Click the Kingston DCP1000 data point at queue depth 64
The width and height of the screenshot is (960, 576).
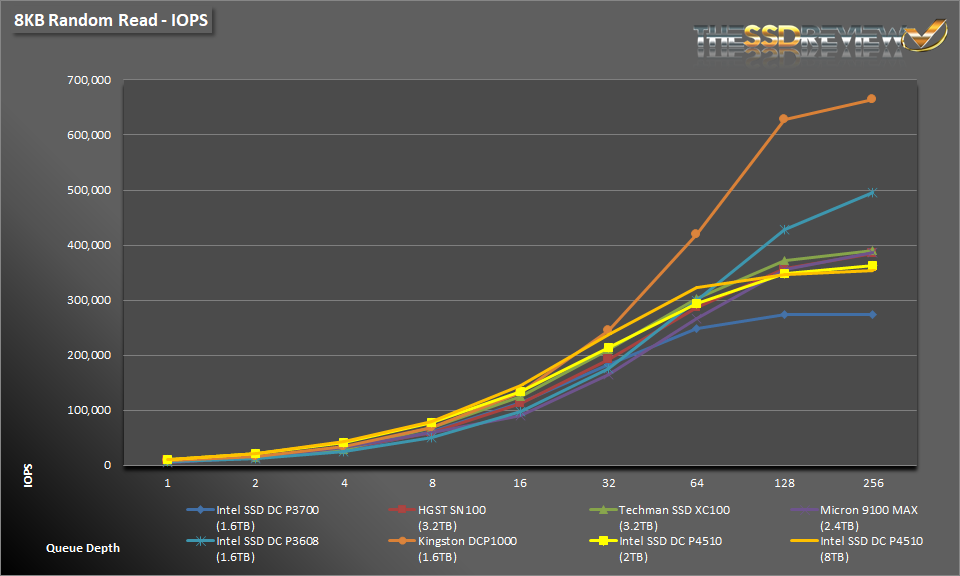coord(696,234)
